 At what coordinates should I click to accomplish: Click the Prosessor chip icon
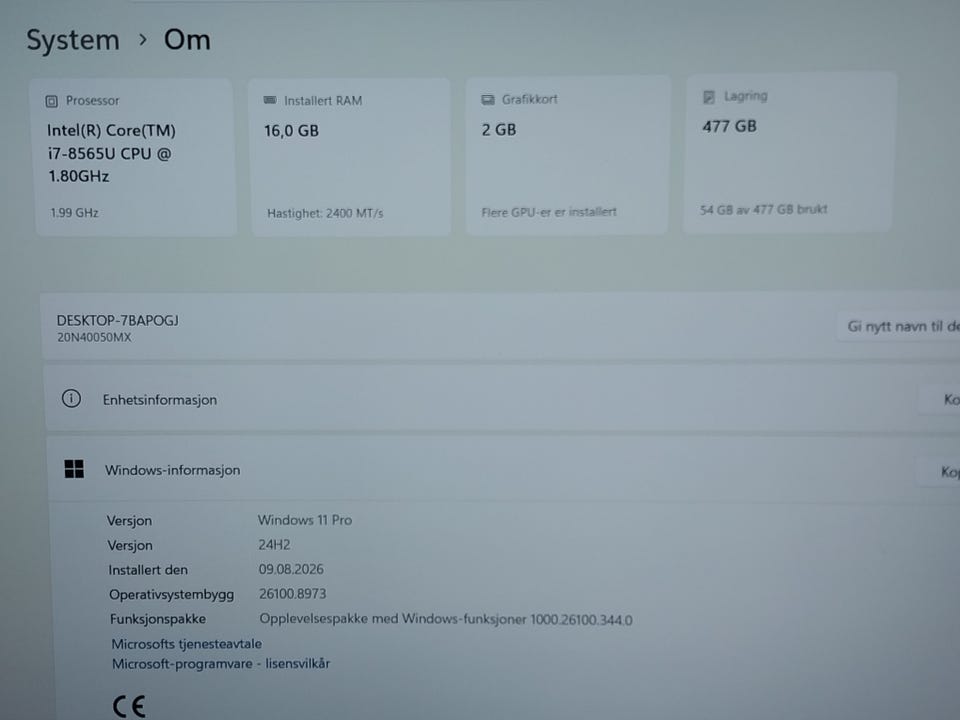pos(51,101)
